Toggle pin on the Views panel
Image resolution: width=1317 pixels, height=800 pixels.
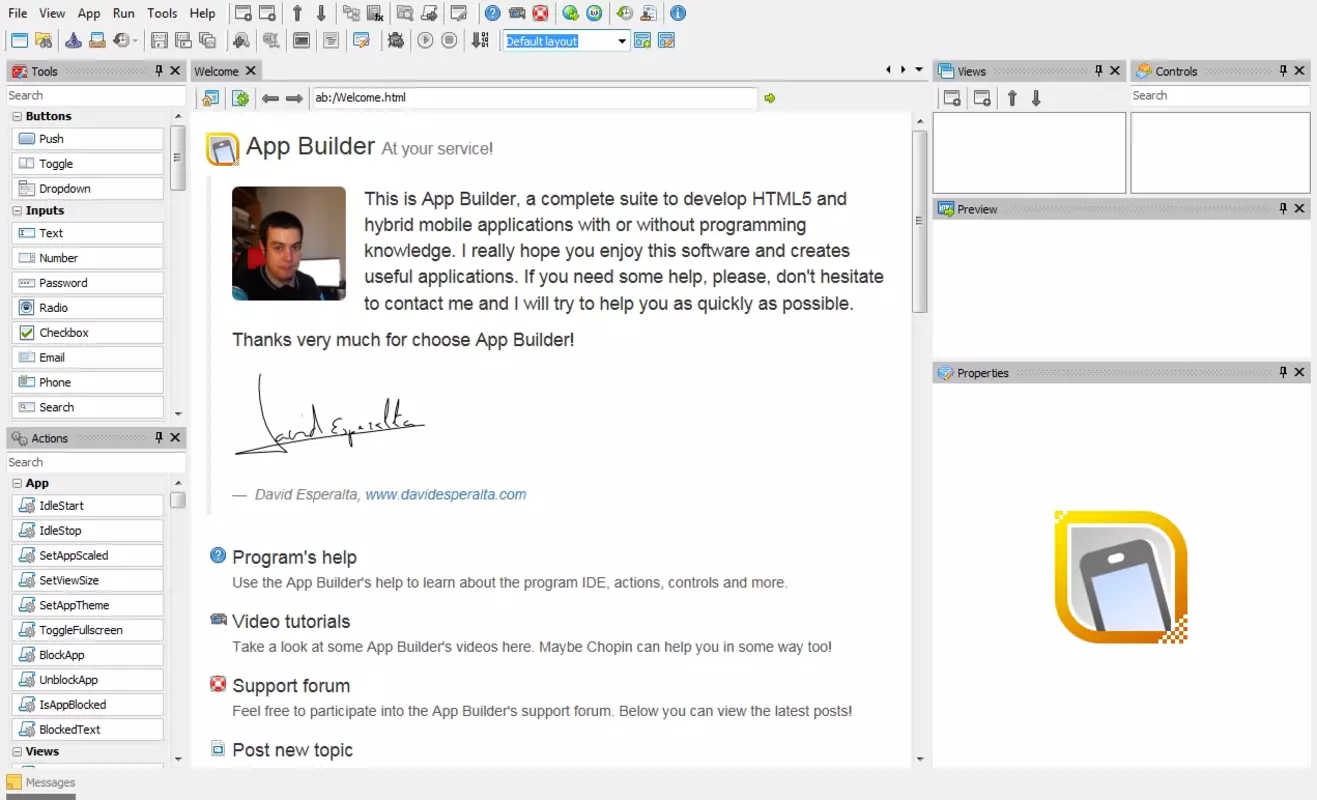click(1098, 71)
